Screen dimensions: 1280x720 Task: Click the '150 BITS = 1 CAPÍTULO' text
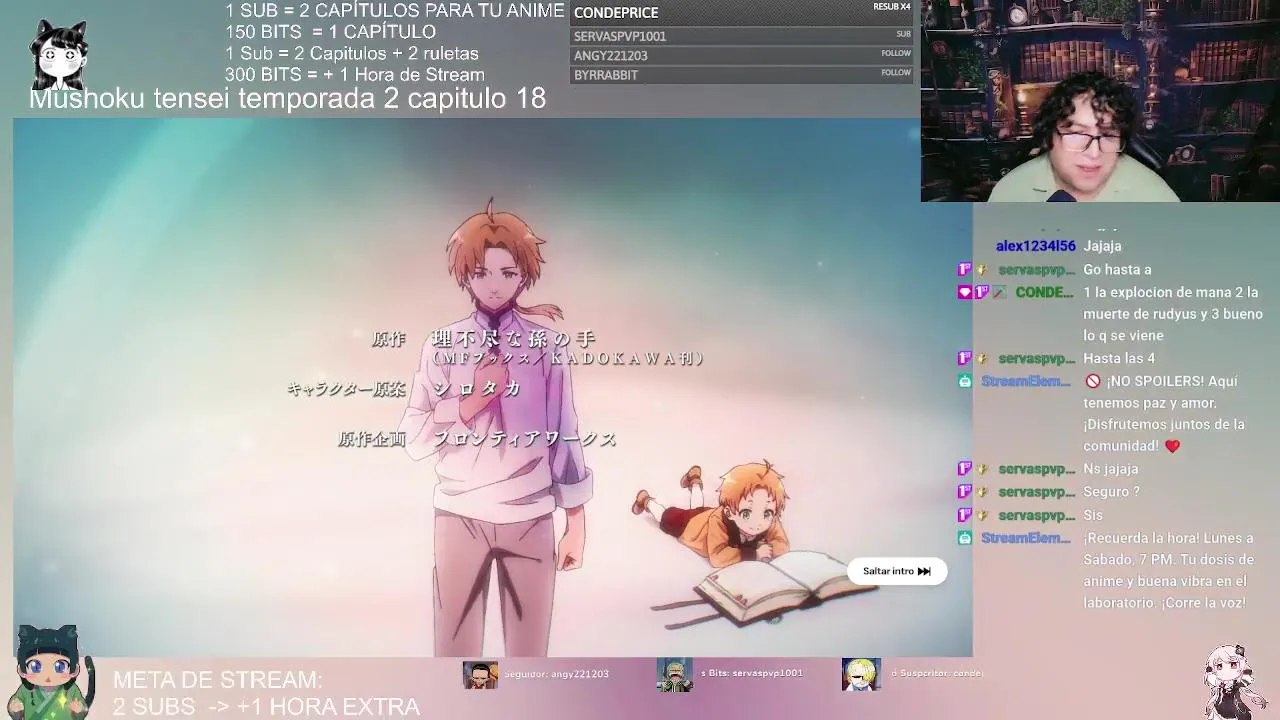(x=330, y=32)
